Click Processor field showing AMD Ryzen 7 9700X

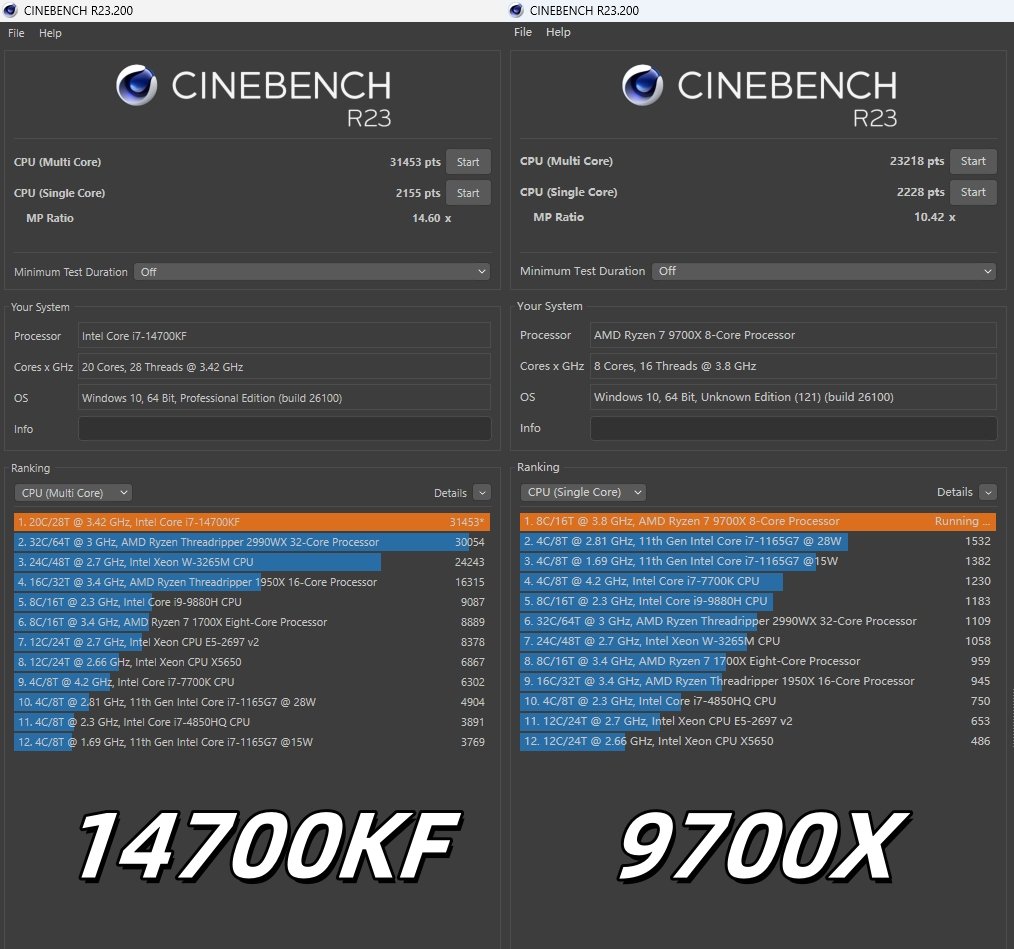(793, 335)
